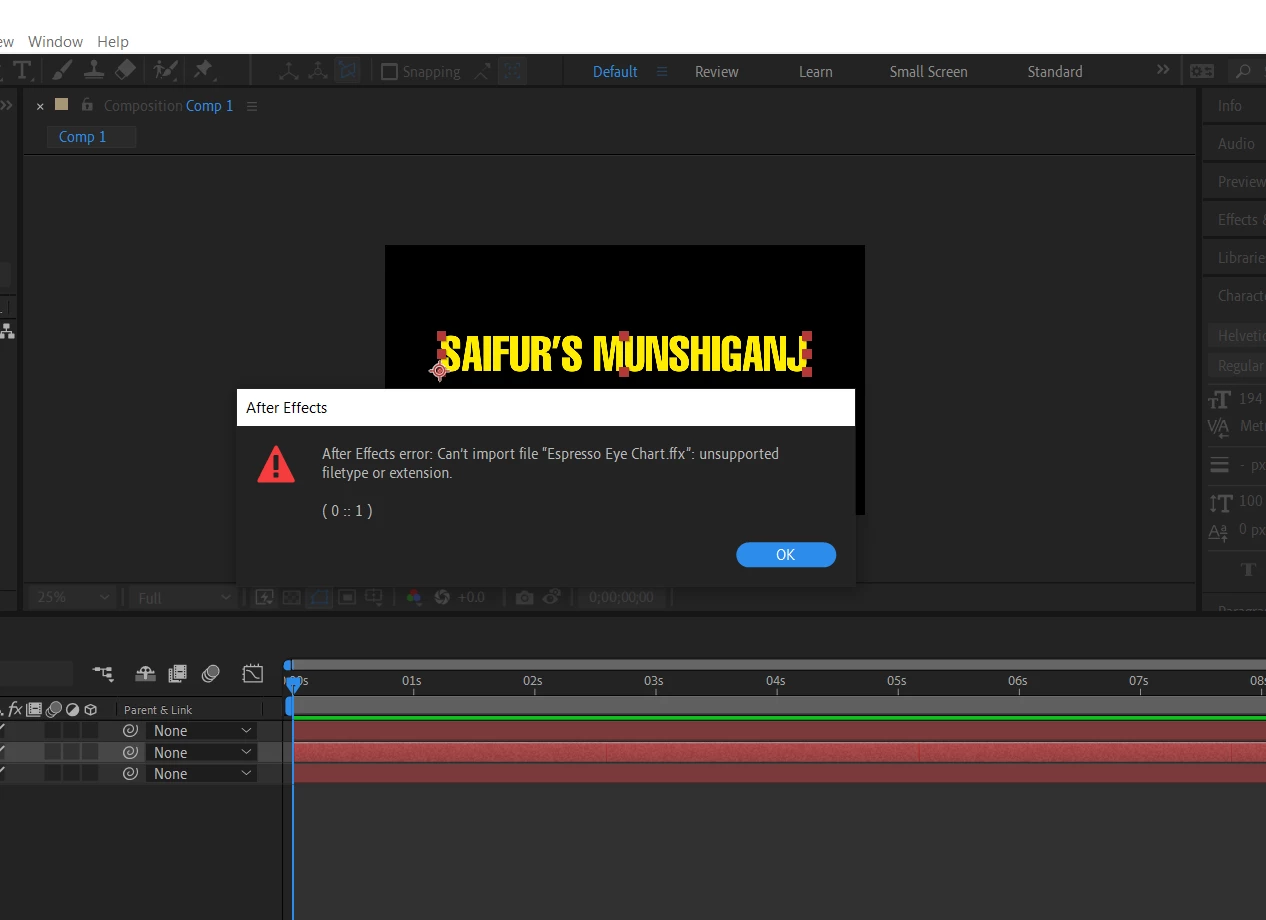This screenshot has width=1266, height=920.
Task: Open the Helvetica font family dropdown
Action: (x=1237, y=335)
